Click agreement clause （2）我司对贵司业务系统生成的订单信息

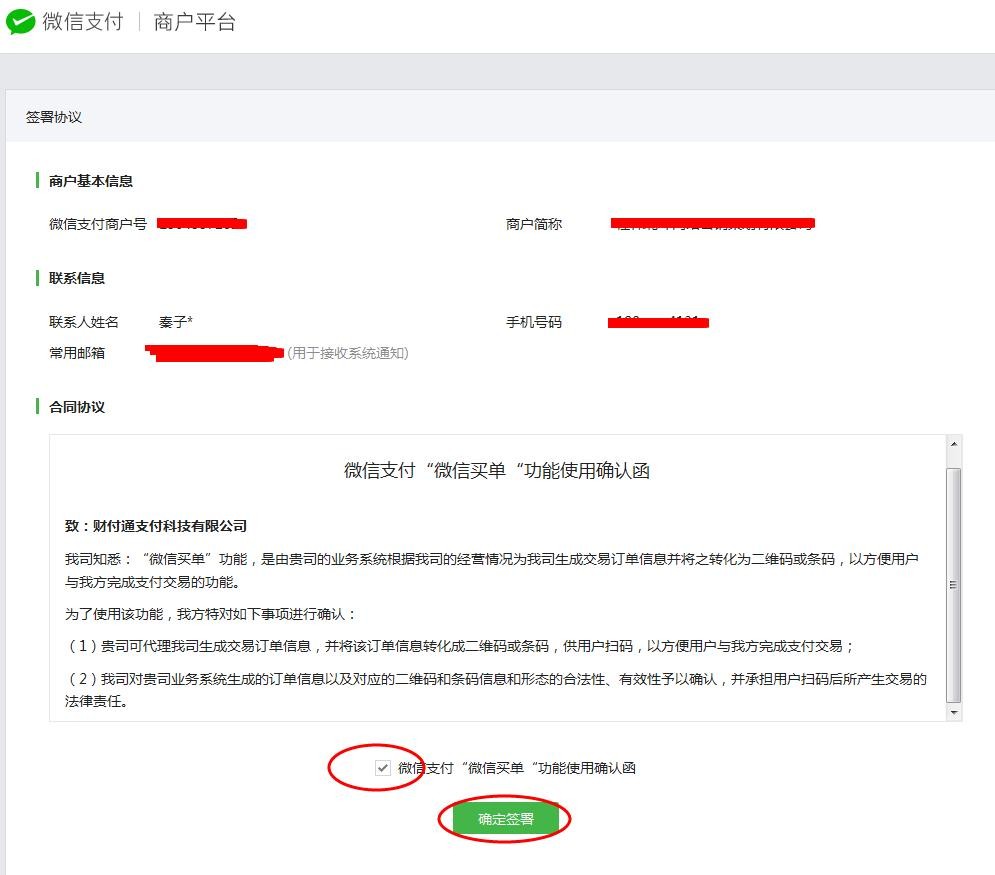tap(496, 690)
